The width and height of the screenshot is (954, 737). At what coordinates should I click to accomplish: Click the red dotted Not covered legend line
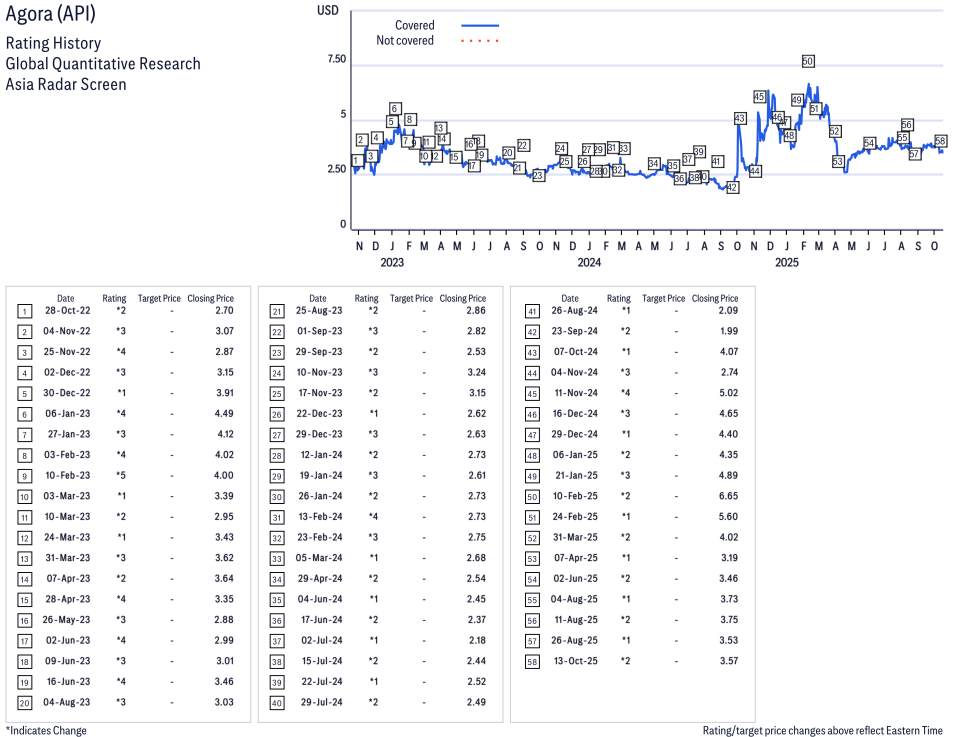point(480,41)
